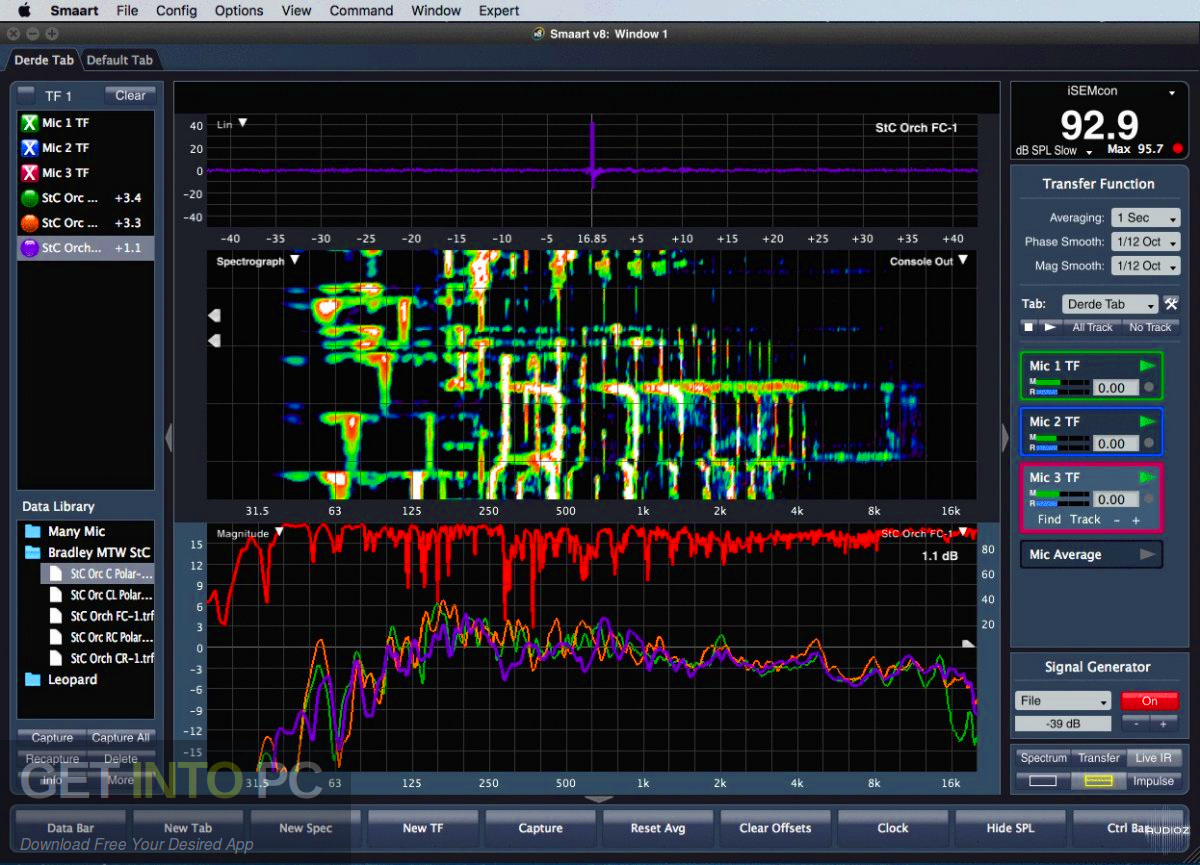1200x865 pixels.
Task: Click the upper spectrograph threshold arrow marker
Action: pyautogui.click(x=214, y=316)
